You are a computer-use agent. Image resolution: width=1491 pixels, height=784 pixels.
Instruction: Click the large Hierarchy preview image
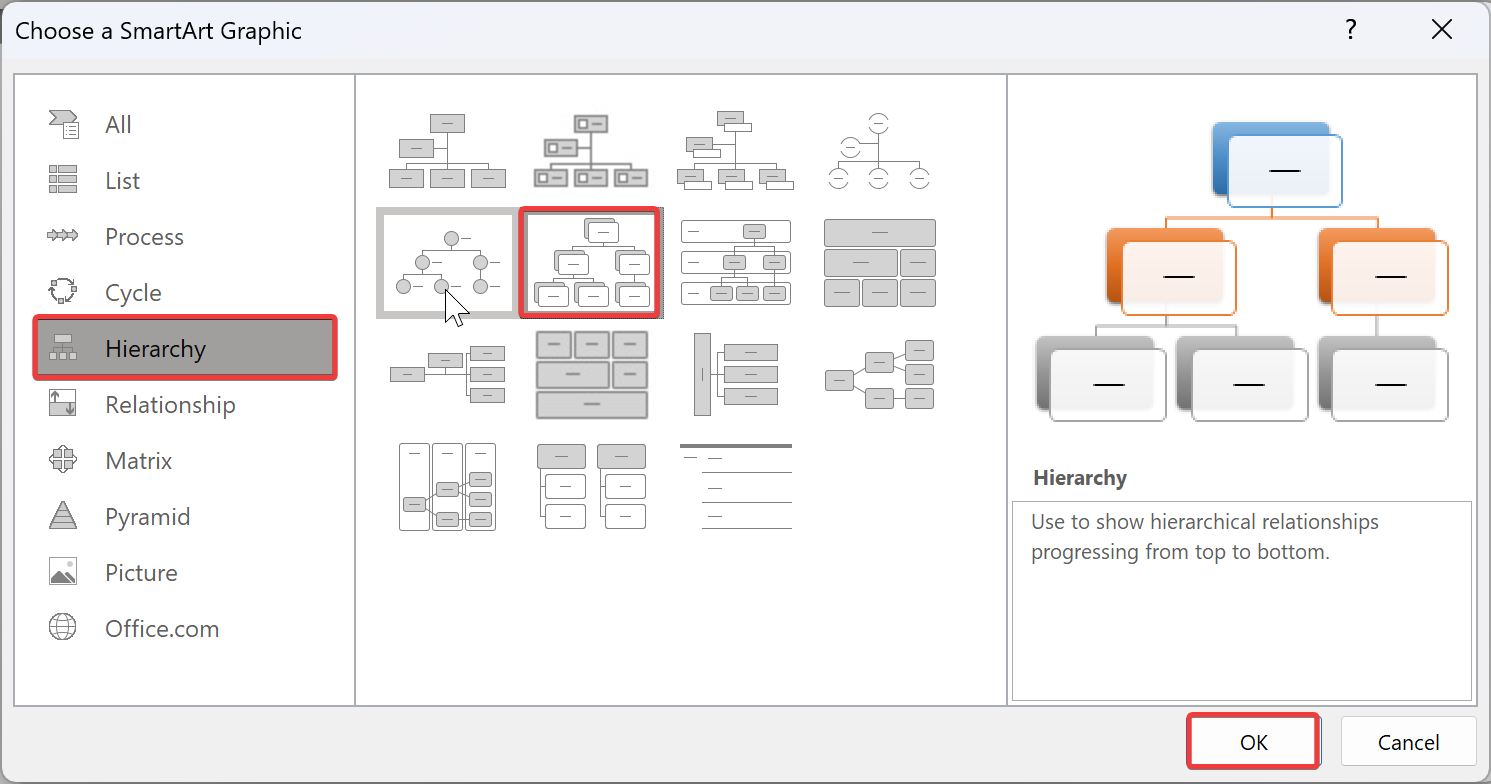tap(1241, 271)
